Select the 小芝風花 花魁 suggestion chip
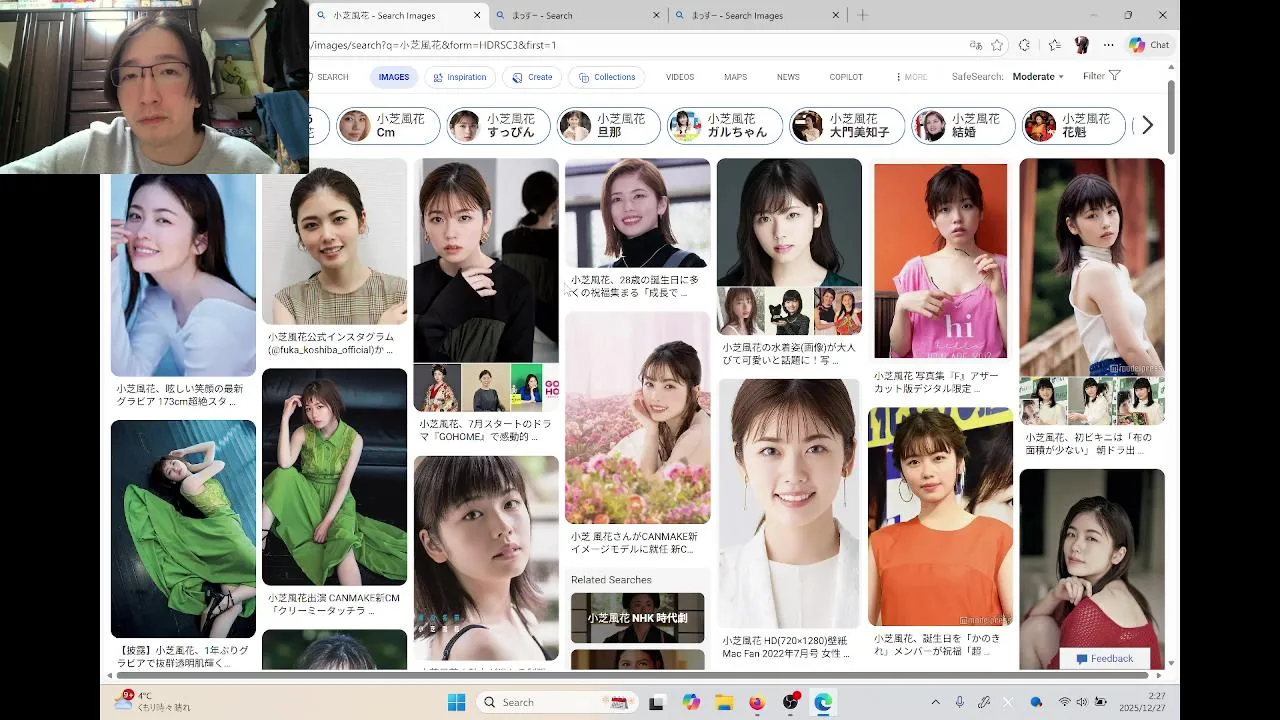This screenshot has width=1280, height=720. pyautogui.click(x=1074, y=126)
